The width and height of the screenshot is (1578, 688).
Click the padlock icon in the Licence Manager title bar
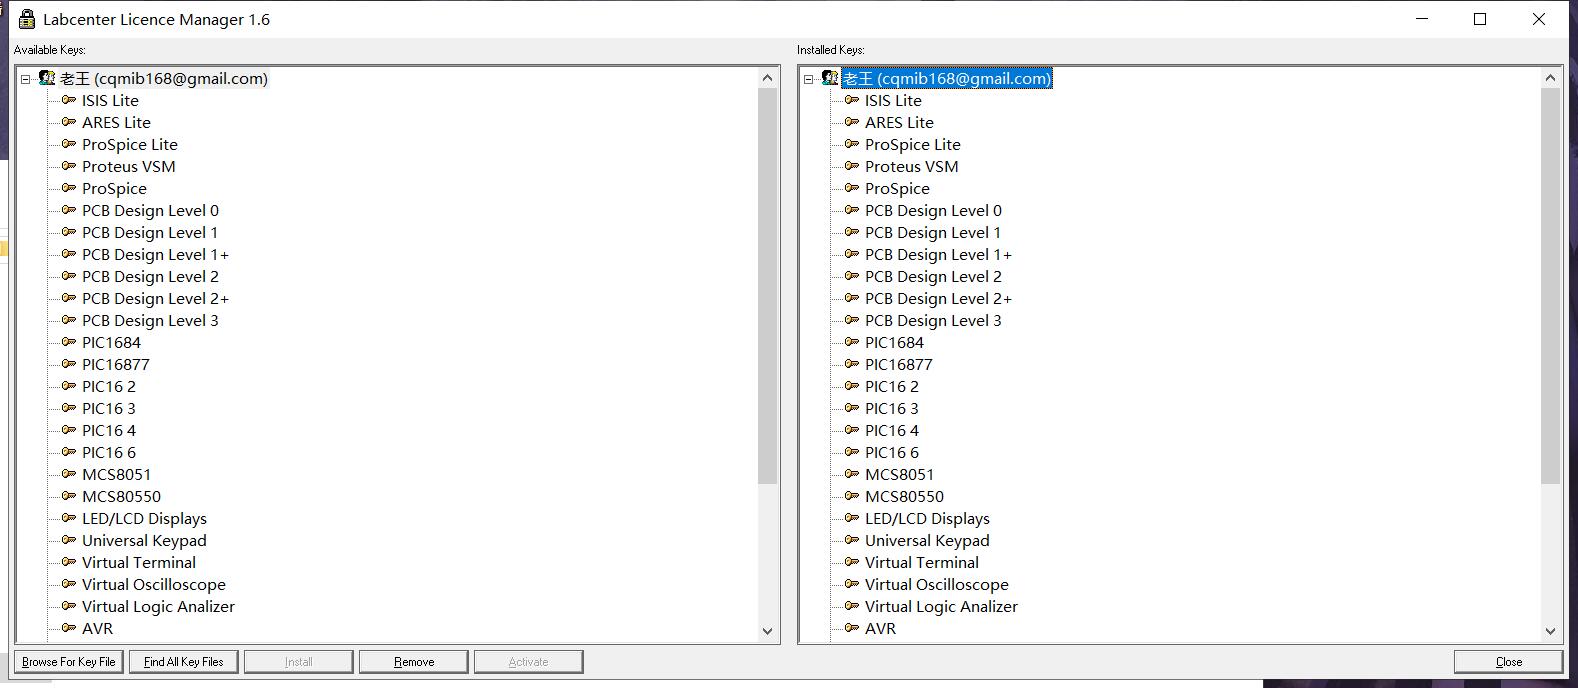click(27, 19)
